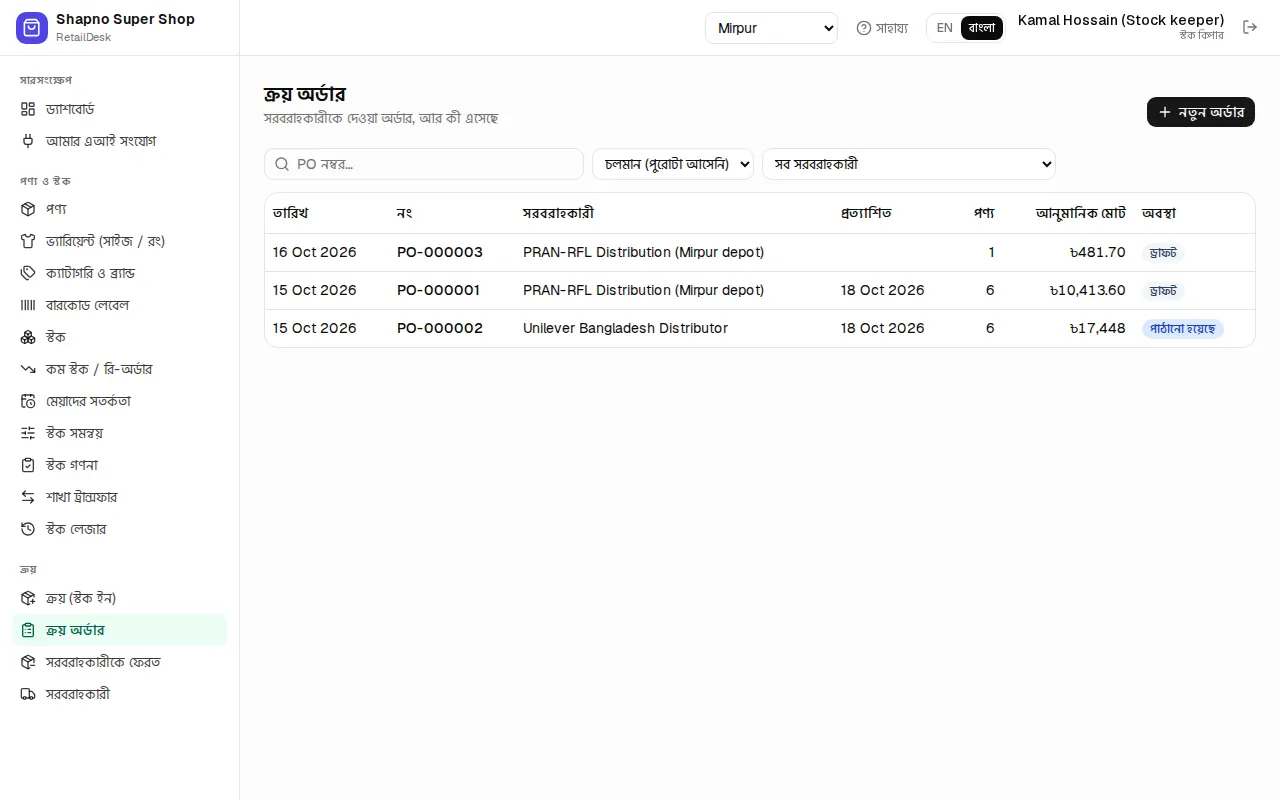Open ক্রয় অর্ডার in the sidebar
1280x800 pixels.
click(119, 630)
